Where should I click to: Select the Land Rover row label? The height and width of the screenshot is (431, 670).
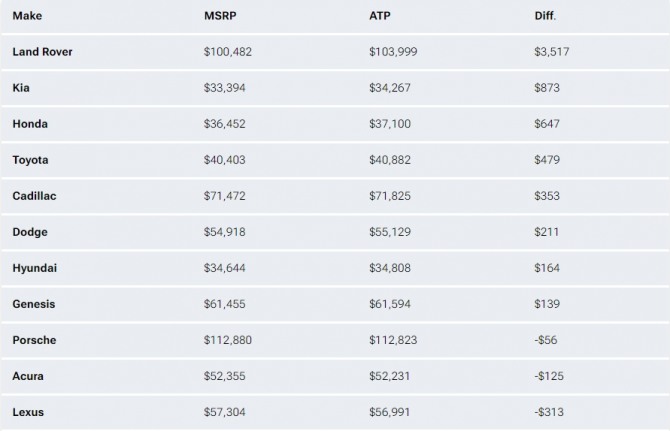tap(42, 52)
